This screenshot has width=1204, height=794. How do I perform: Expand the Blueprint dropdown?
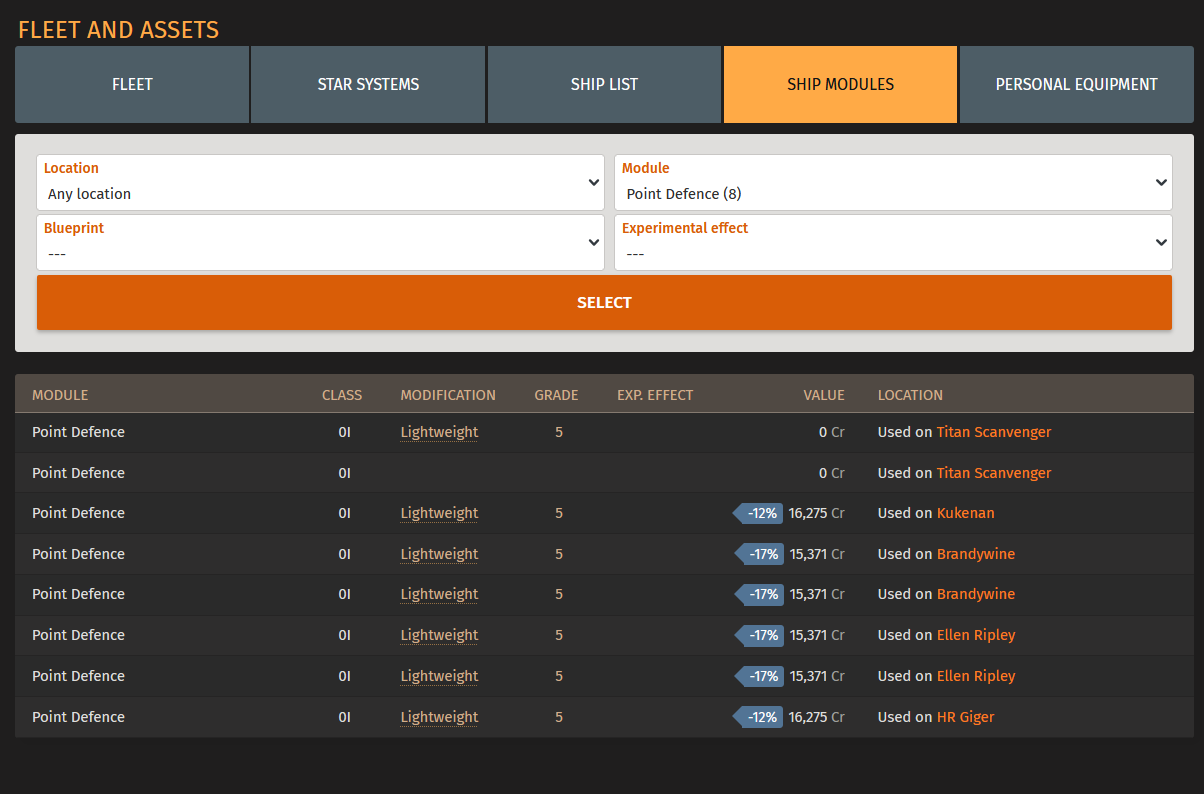click(321, 242)
